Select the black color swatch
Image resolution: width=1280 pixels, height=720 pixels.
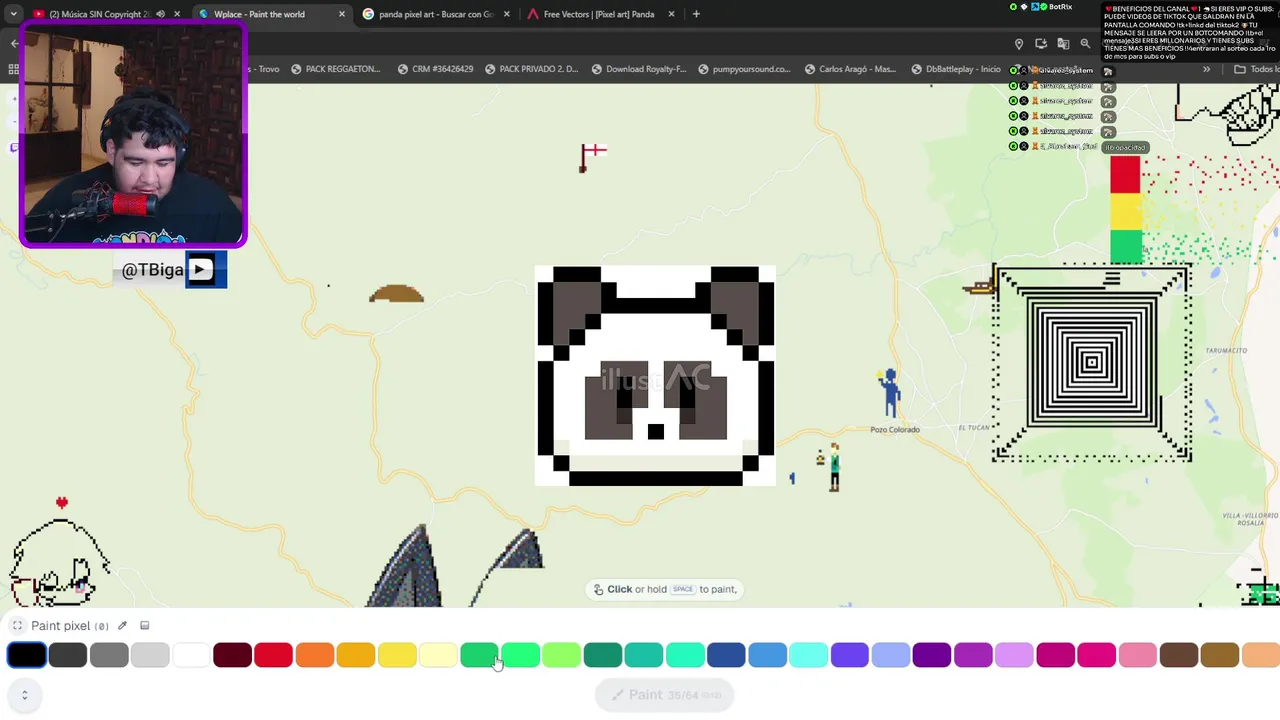click(27, 655)
